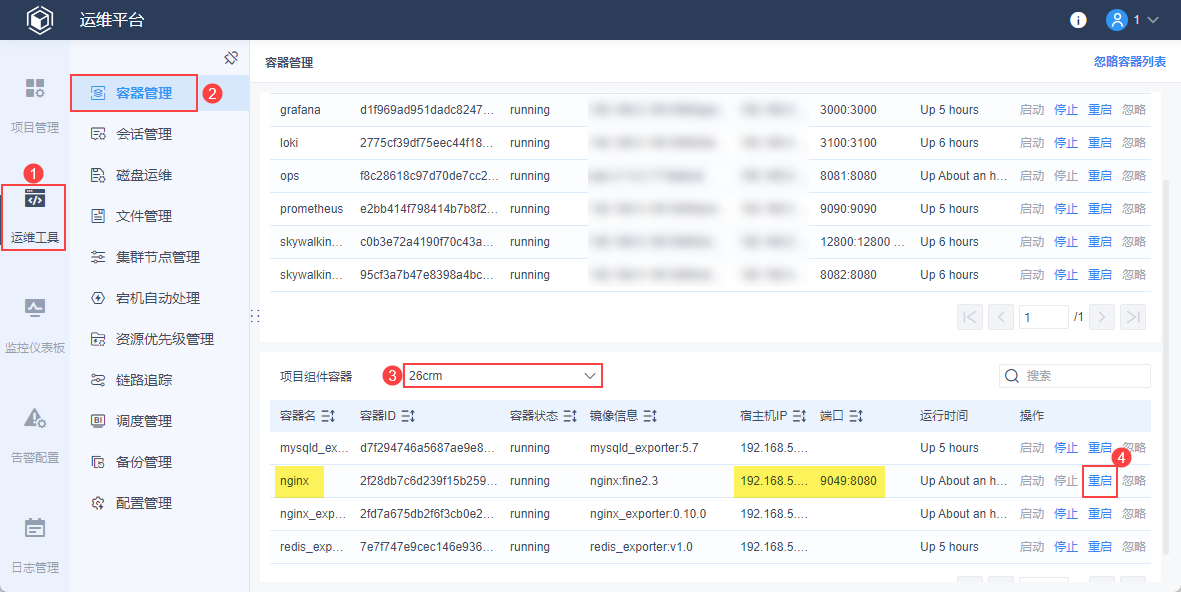Select 文件管理 menu item

[144, 216]
